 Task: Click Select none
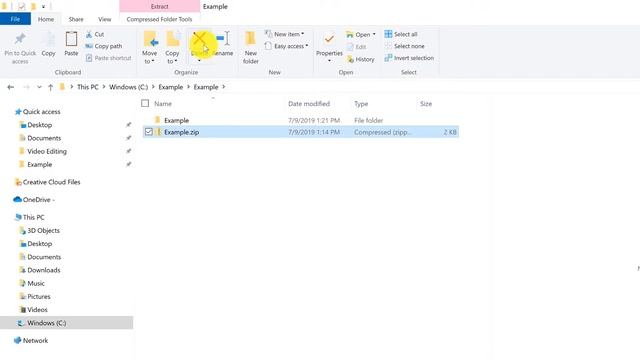(x=404, y=46)
